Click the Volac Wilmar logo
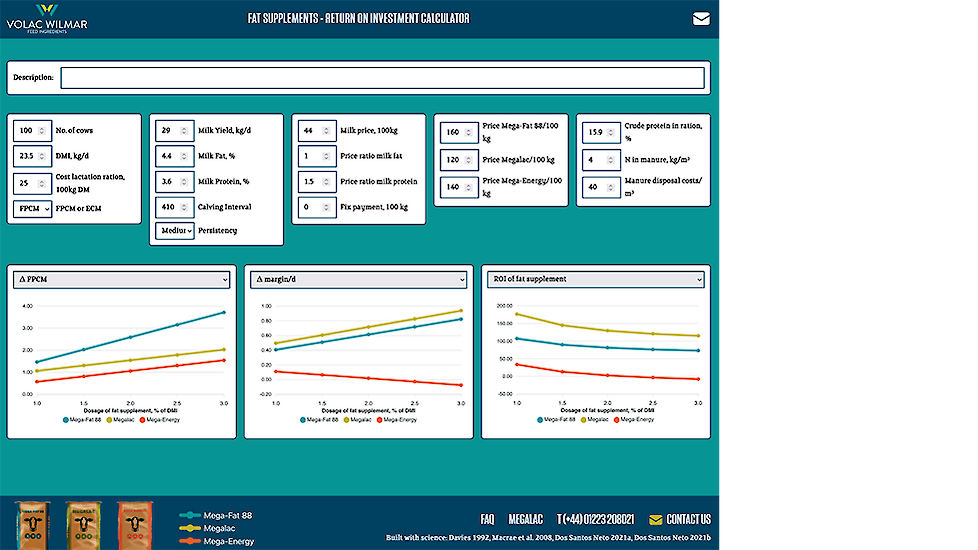978x550 pixels. point(47,18)
